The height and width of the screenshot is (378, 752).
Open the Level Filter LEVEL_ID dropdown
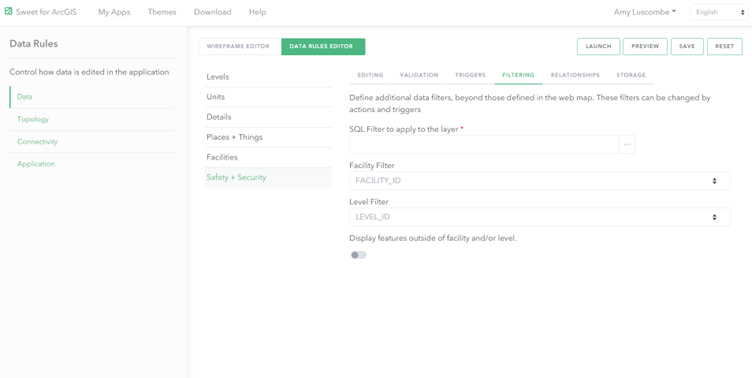point(540,217)
